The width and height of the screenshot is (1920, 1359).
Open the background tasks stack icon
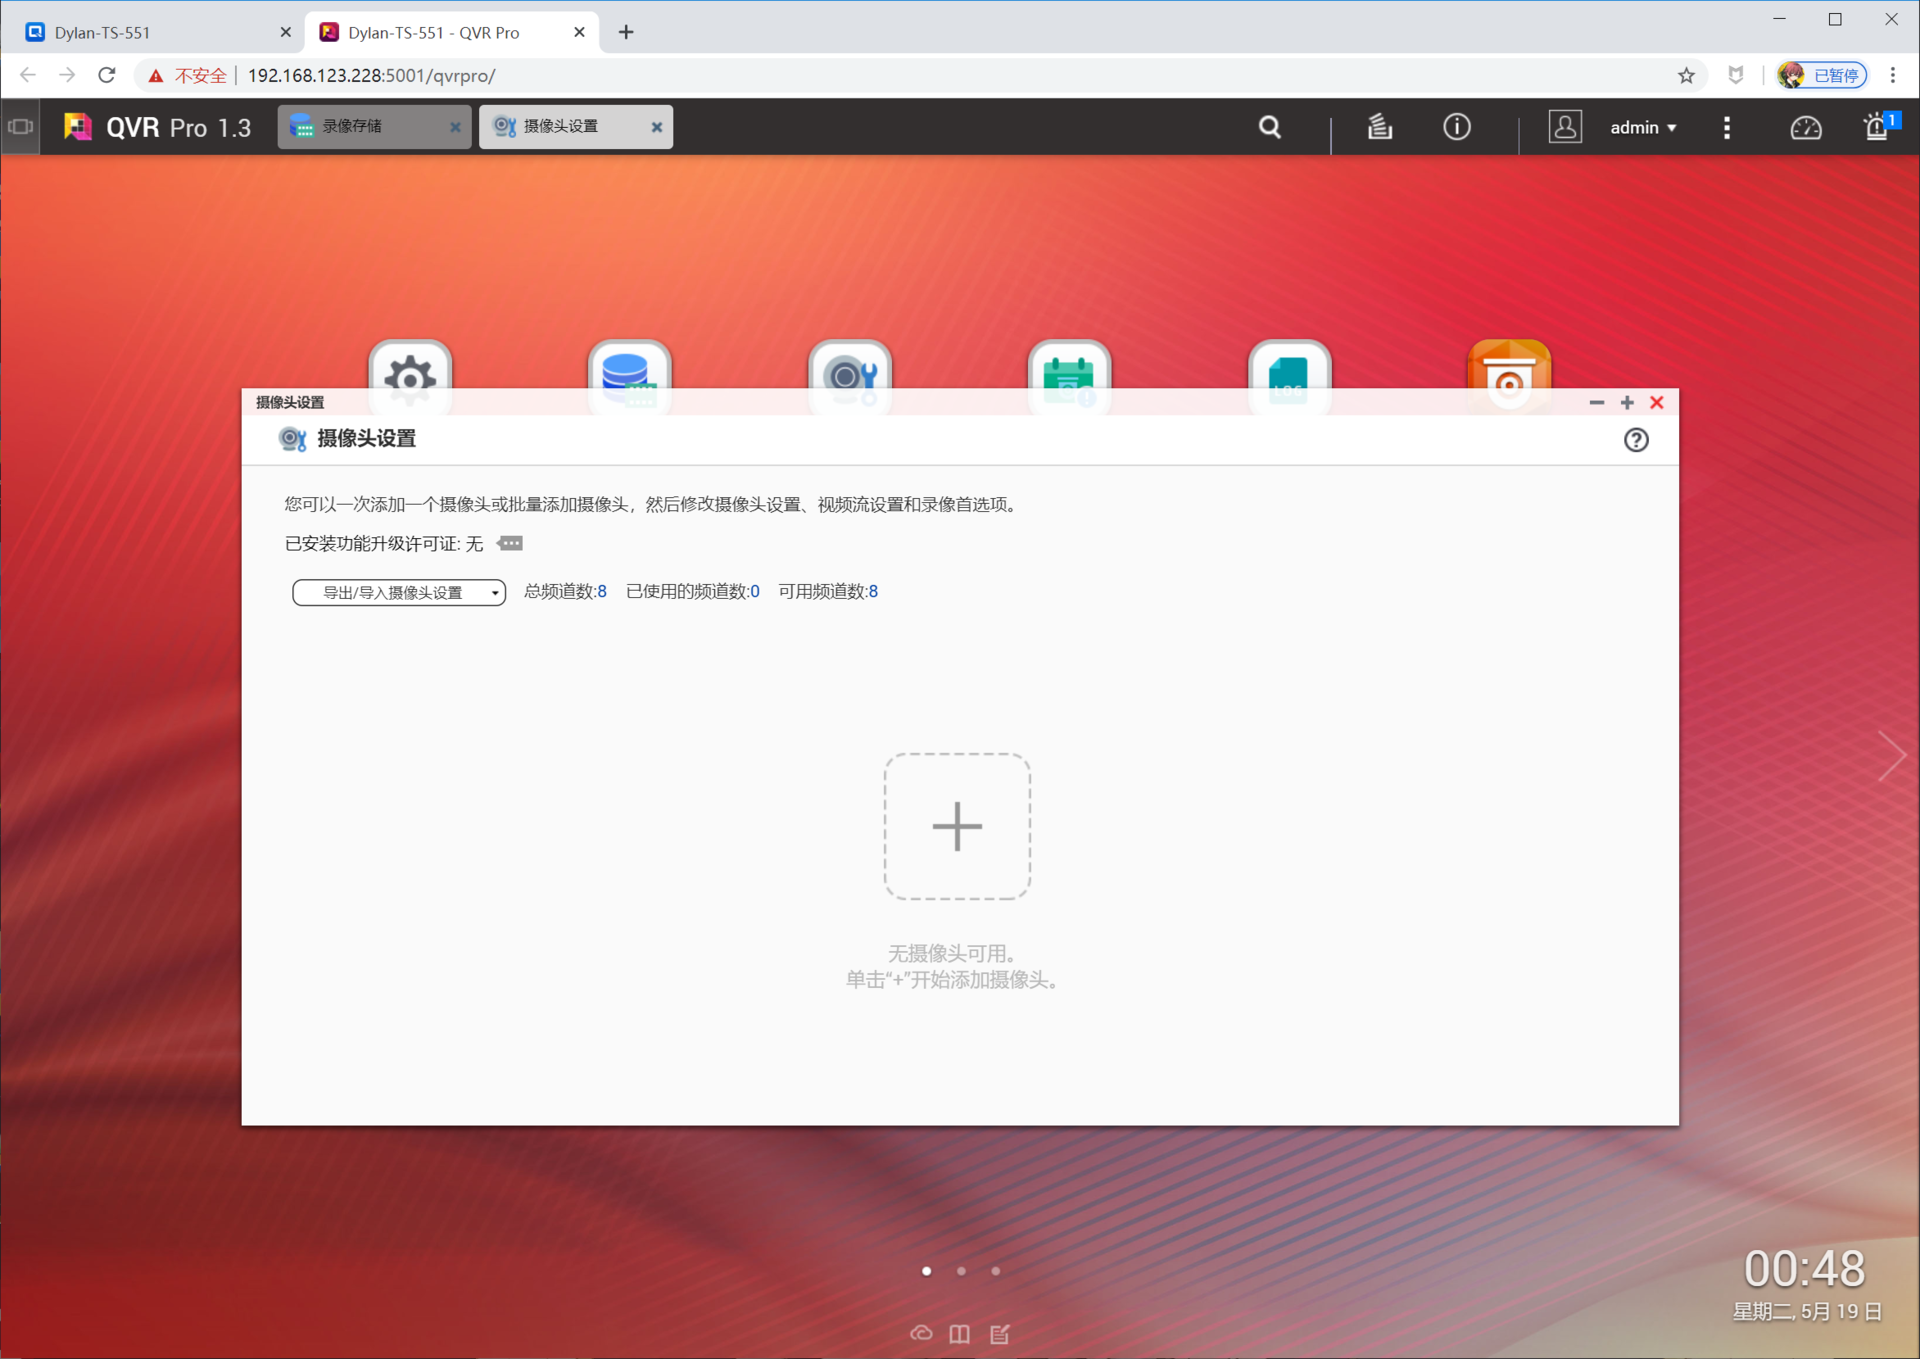pos(1379,127)
